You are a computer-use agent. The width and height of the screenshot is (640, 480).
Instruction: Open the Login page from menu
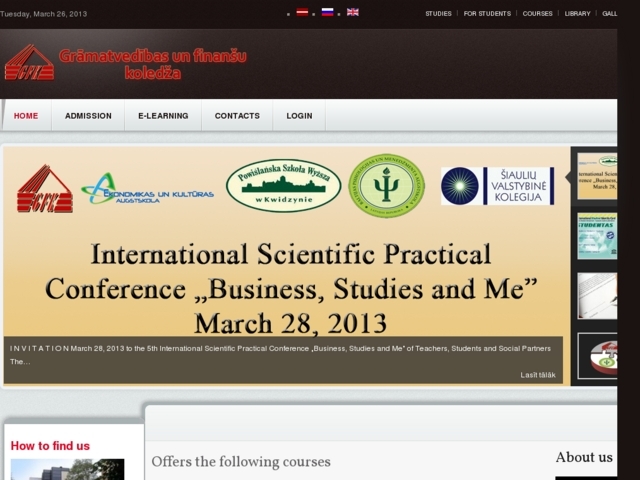tap(299, 116)
